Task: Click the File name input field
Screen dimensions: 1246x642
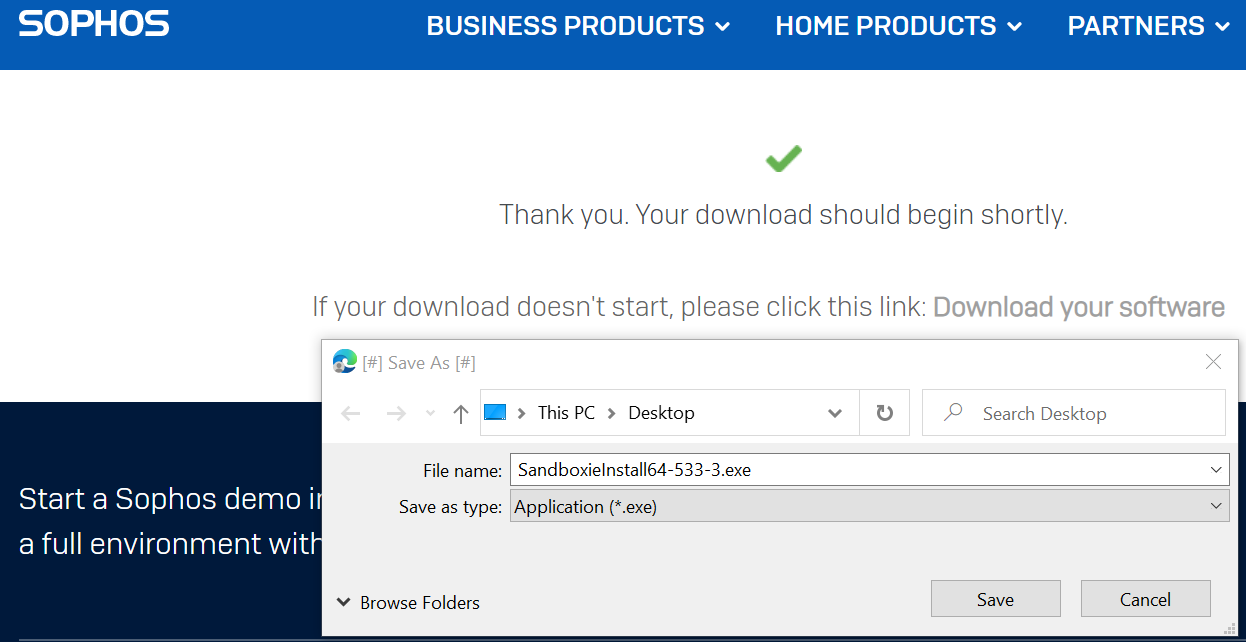Action: (x=869, y=470)
